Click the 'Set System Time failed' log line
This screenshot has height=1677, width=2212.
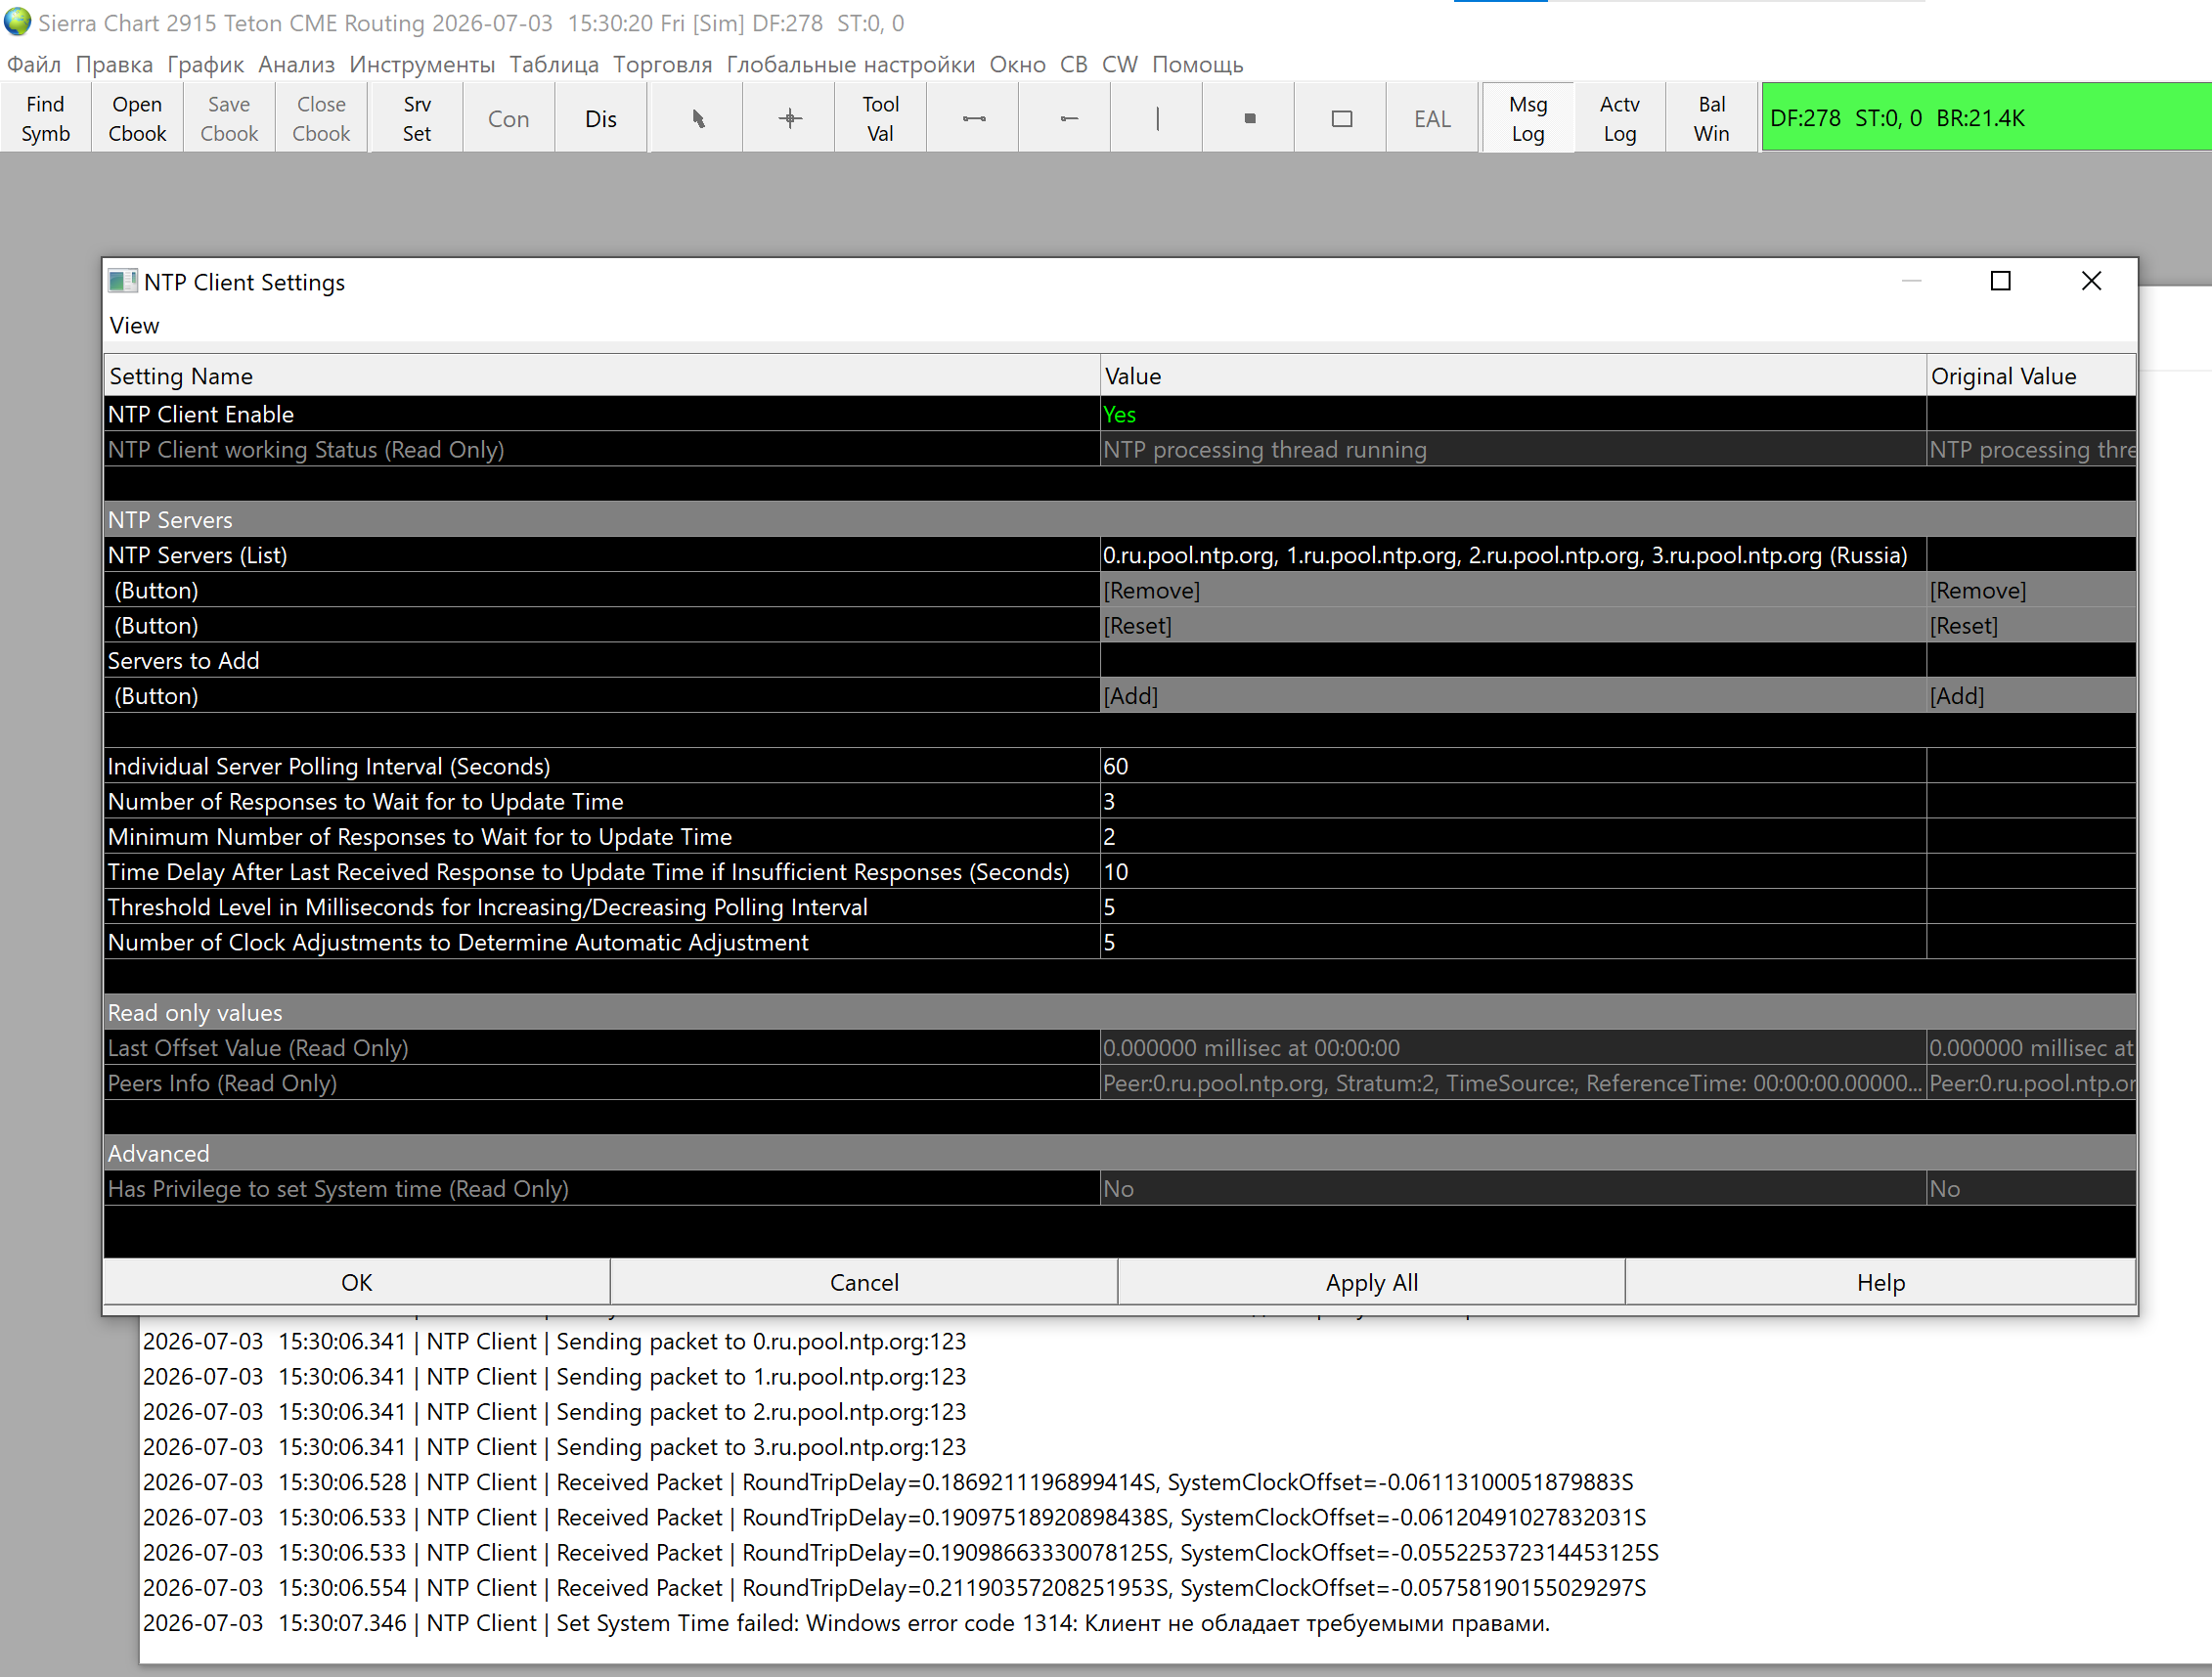coord(846,1623)
